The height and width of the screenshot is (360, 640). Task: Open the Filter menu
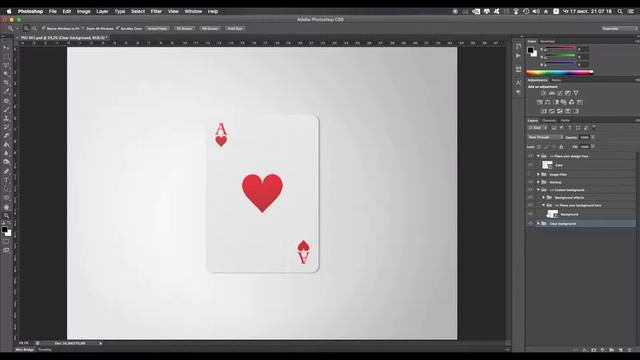pyautogui.click(x=156, y=11)
